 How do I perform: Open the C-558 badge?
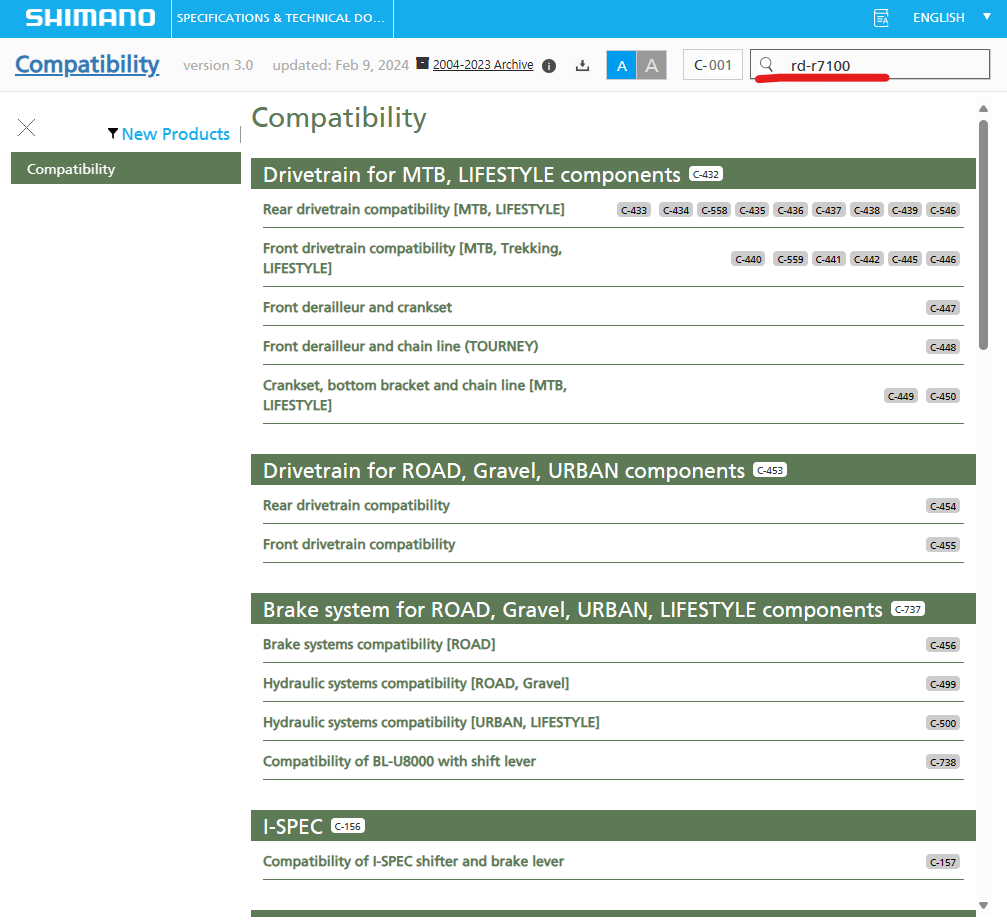click(714, 210)
